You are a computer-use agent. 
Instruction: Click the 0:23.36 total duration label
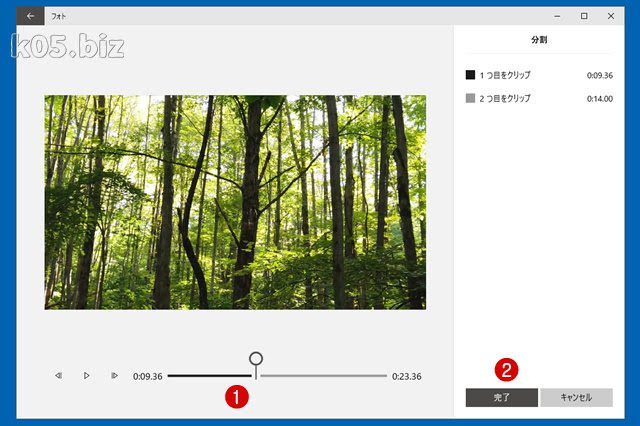pos(407,376)
